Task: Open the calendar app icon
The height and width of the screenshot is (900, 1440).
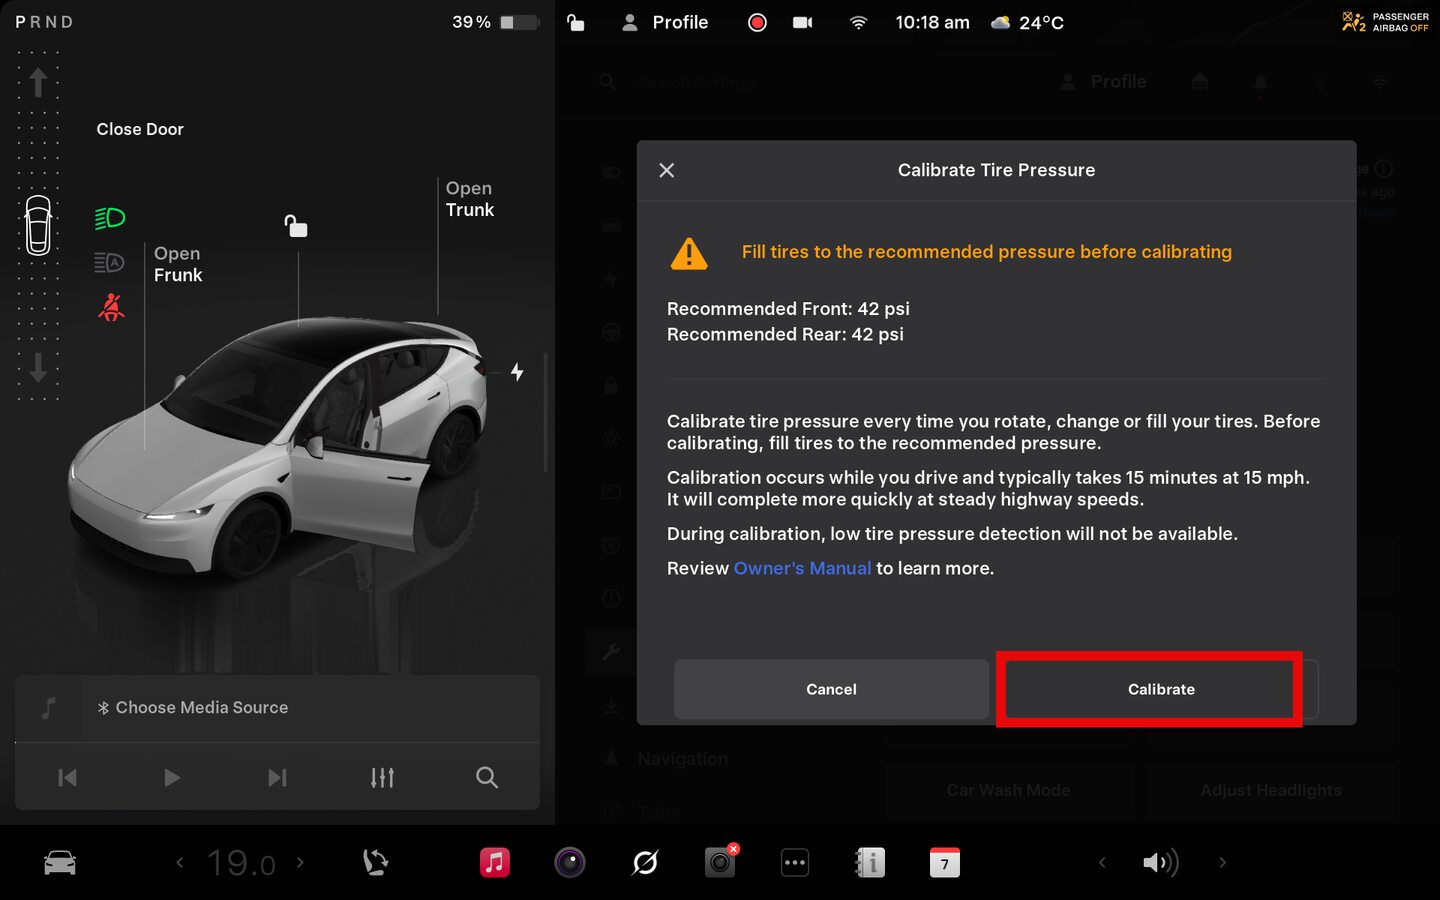Action: 944,862
